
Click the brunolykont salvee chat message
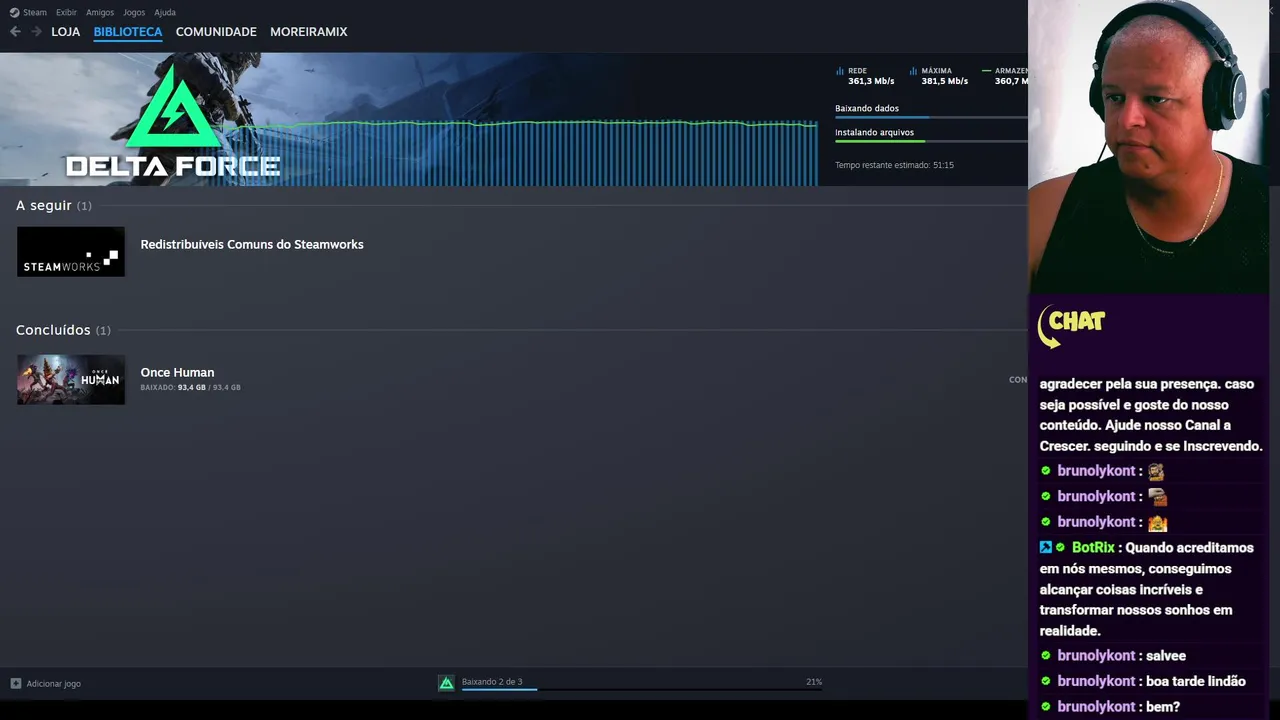(x=1113, y=656)
